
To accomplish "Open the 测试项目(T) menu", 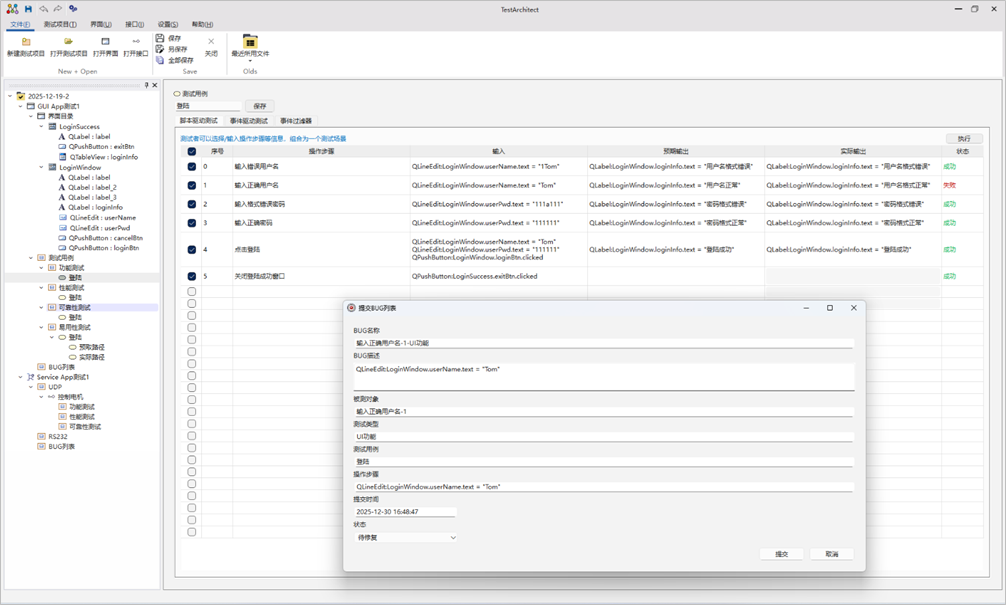I will (59, 24).
